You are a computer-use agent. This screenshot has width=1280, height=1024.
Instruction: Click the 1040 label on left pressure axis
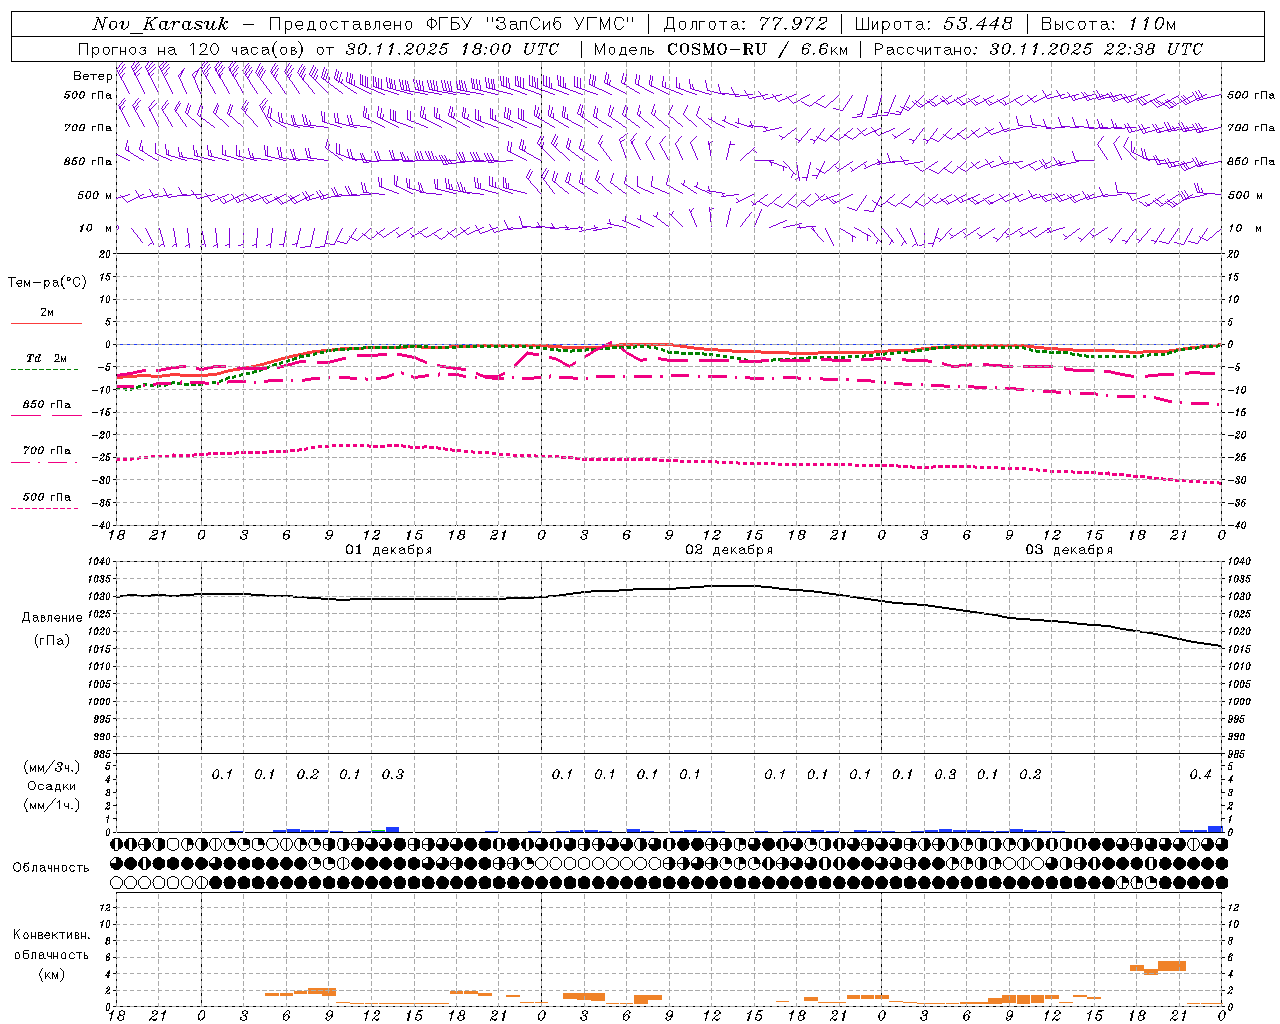click(100, 562)
